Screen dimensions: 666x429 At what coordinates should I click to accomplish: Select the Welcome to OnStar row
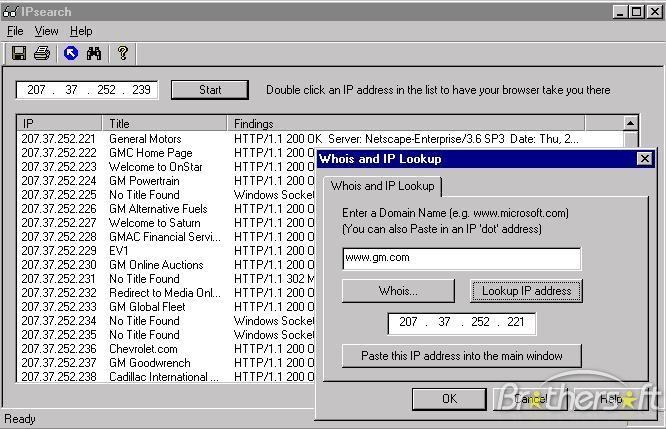click(166, 167)
